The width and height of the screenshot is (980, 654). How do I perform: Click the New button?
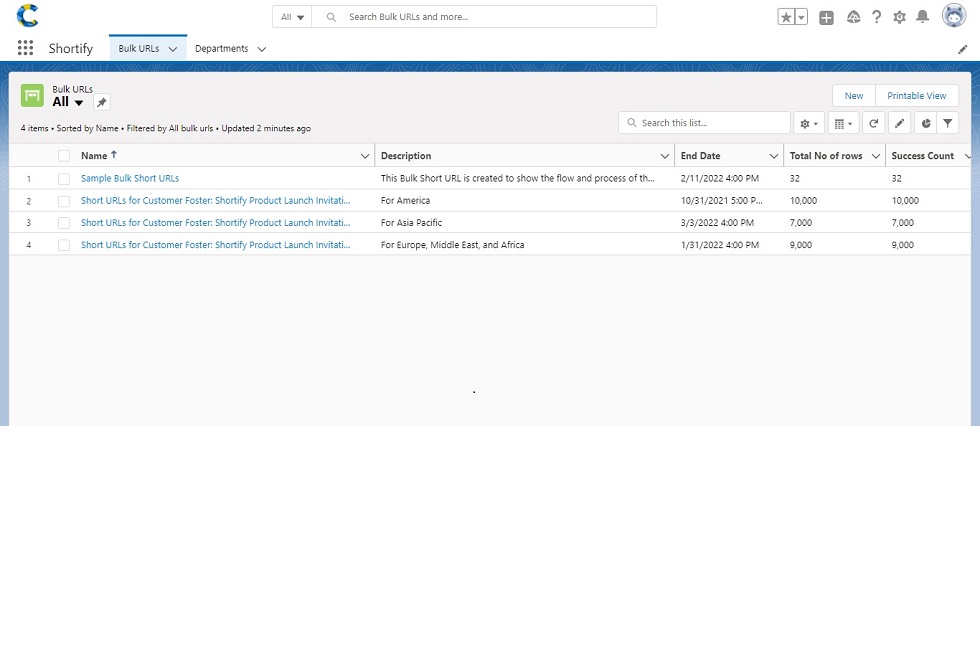(x=853, y=96)
